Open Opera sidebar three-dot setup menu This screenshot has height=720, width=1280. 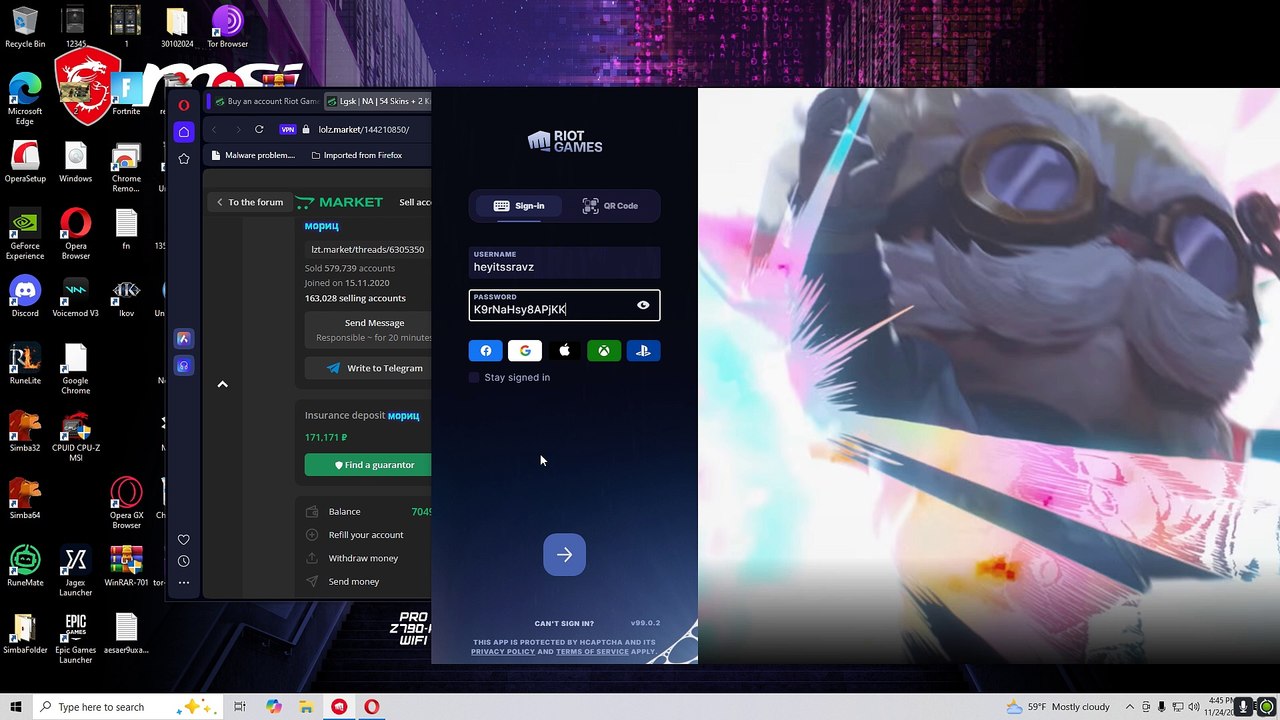(x=184, y=582)
